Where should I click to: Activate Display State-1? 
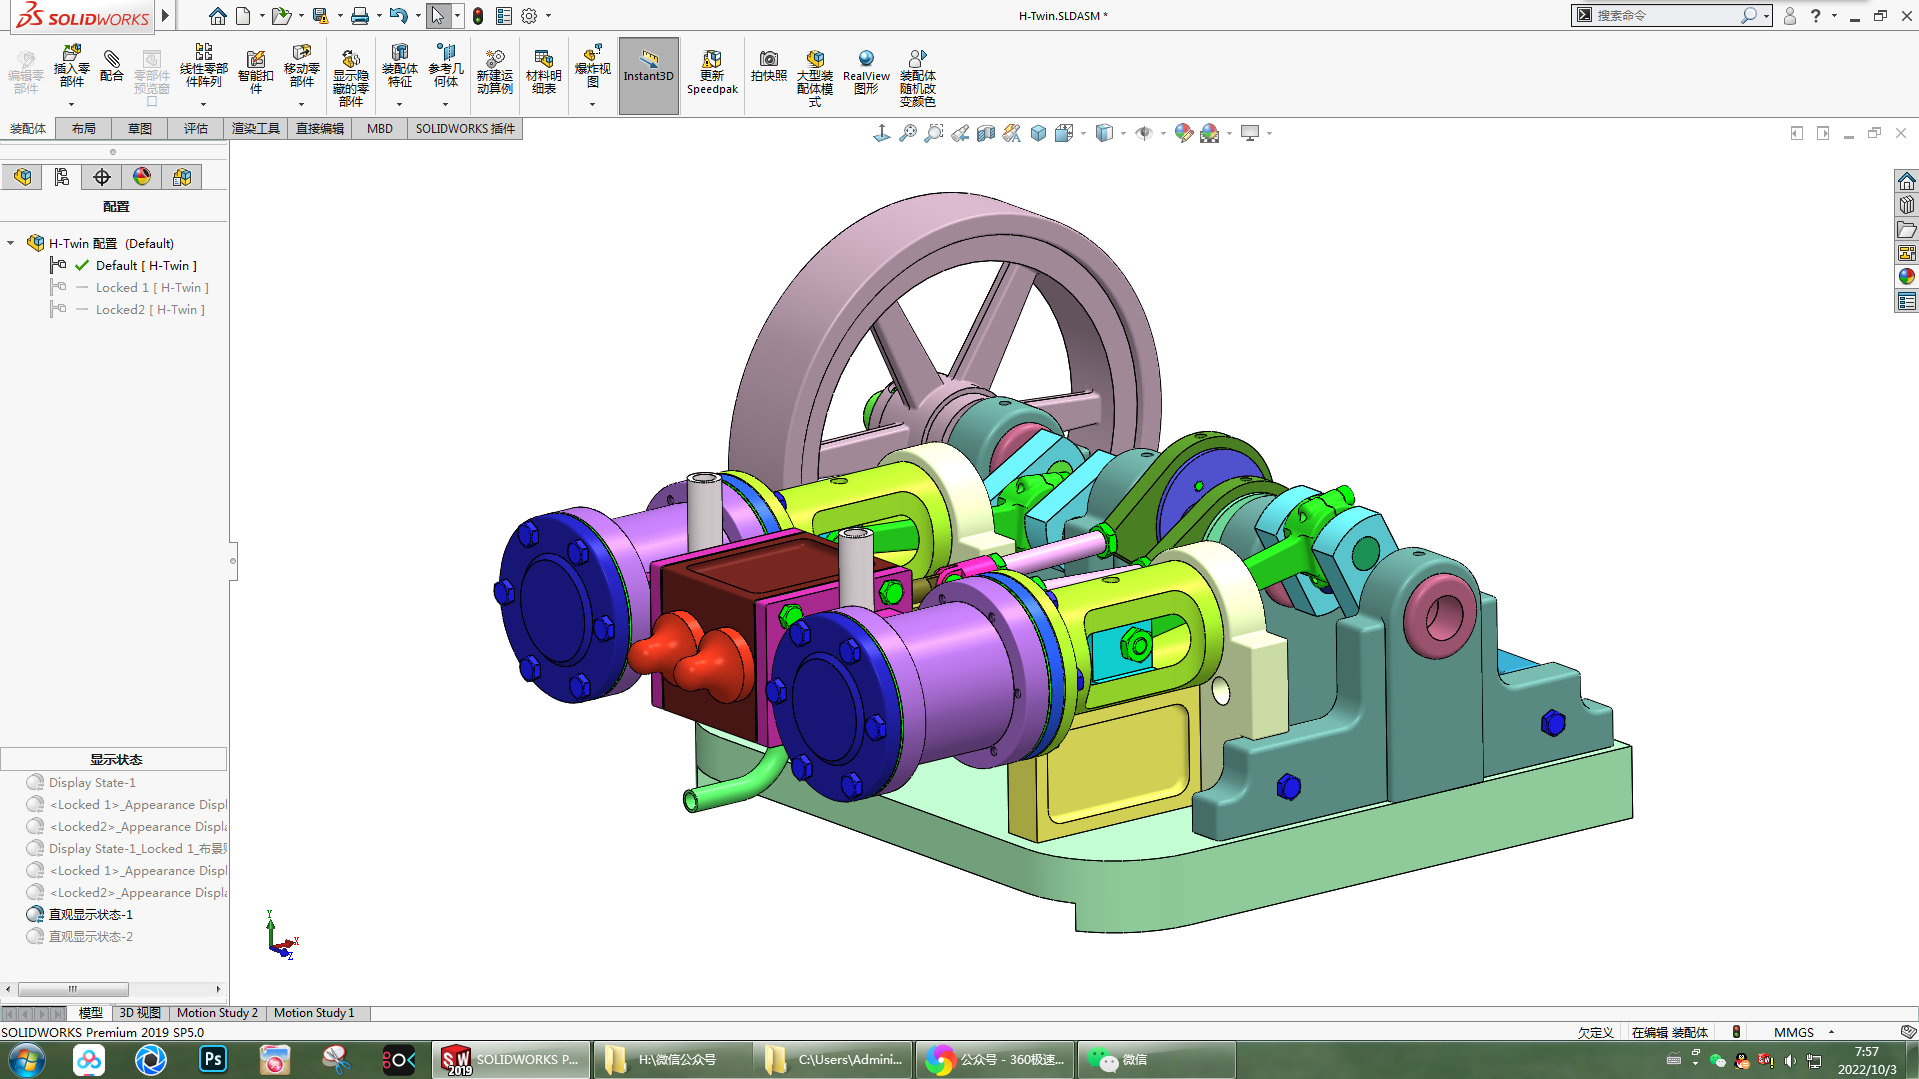[92, 783]
